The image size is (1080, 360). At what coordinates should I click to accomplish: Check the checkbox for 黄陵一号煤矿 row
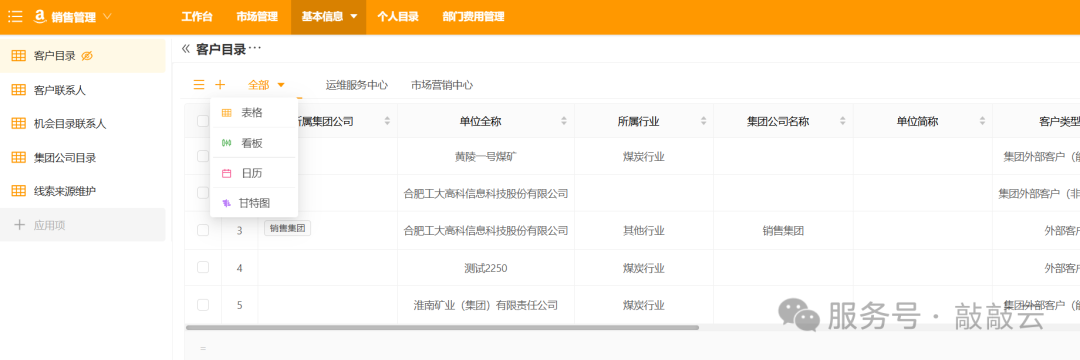pyautogui.click(x=202, y=156)
